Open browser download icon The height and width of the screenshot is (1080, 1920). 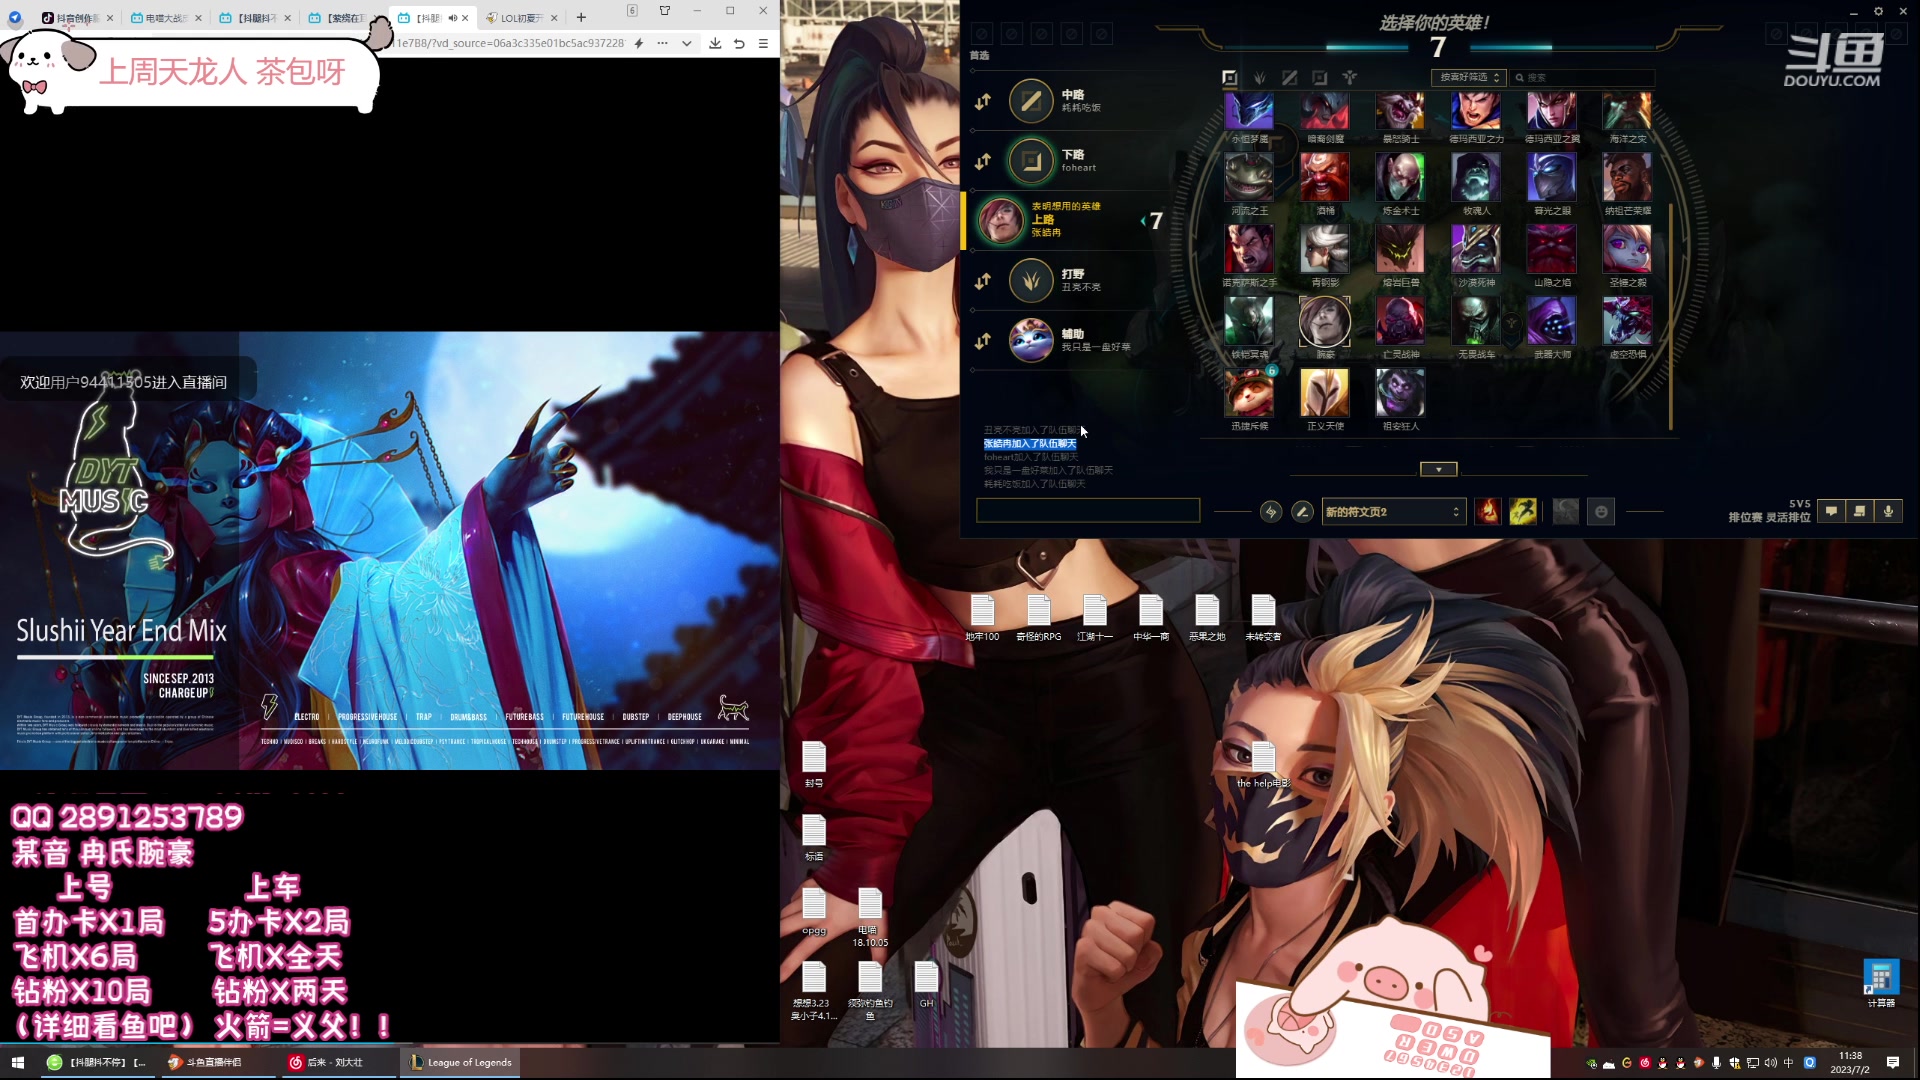(715, 43)
